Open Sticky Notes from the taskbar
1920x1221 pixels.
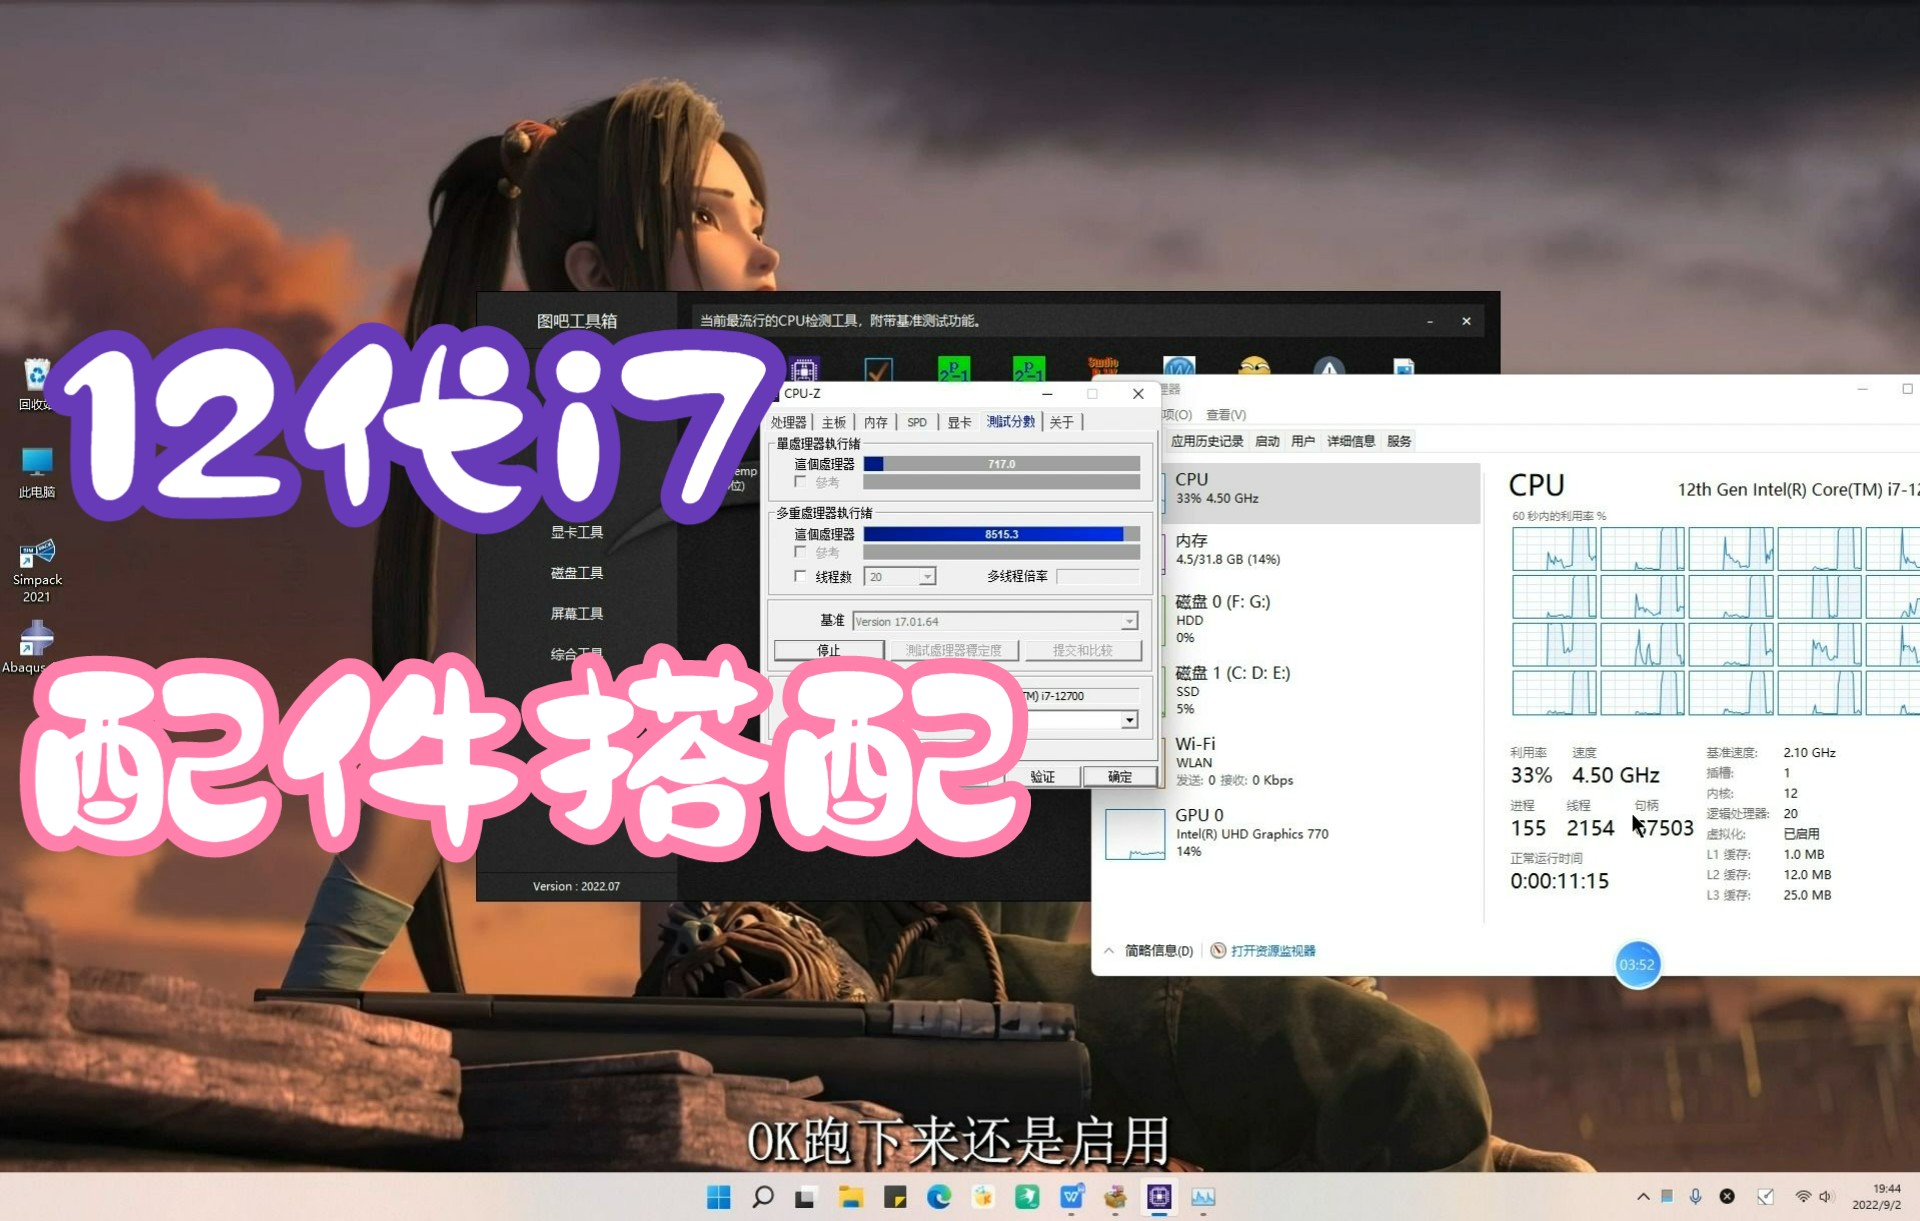895,1197
